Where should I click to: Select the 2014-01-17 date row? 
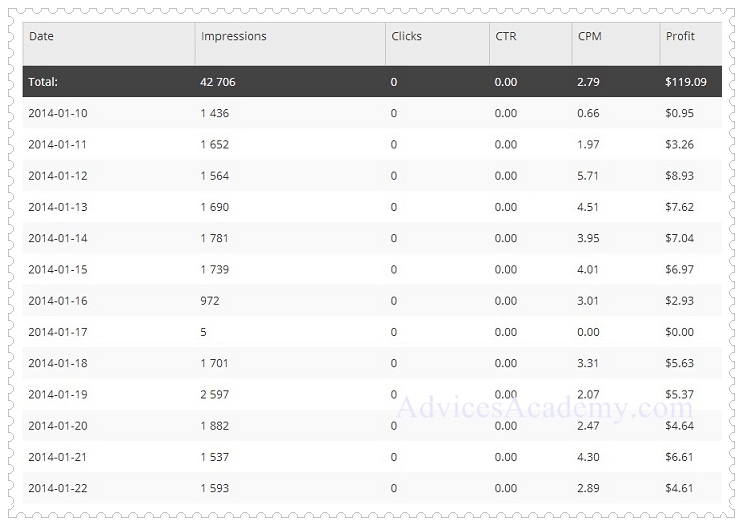click(57, 332)
